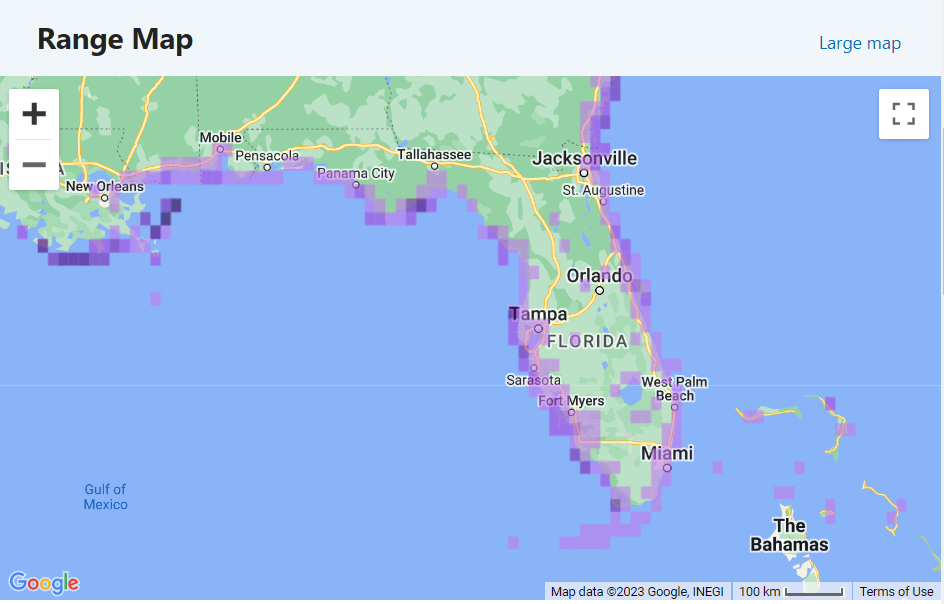Viewport: 944px width, 604px height.
Task: Click the Panama City label
Action: point(356,173)
